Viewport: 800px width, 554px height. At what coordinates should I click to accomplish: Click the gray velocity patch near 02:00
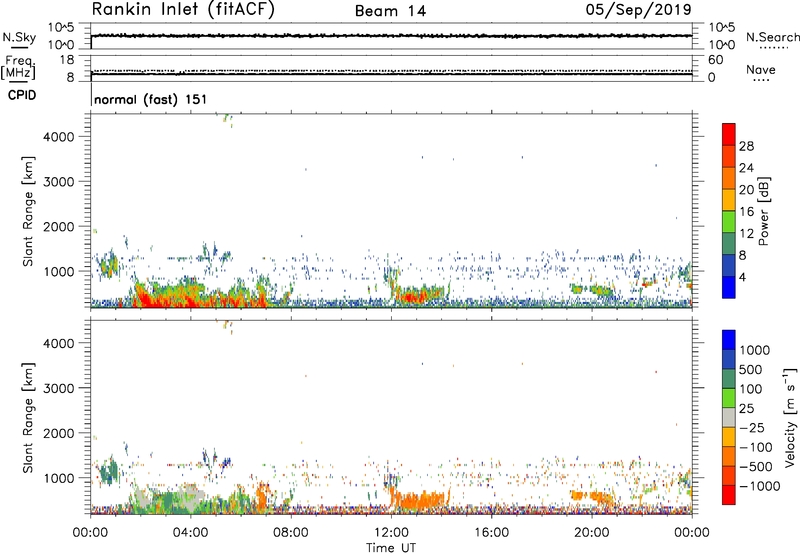click(143, 496)
